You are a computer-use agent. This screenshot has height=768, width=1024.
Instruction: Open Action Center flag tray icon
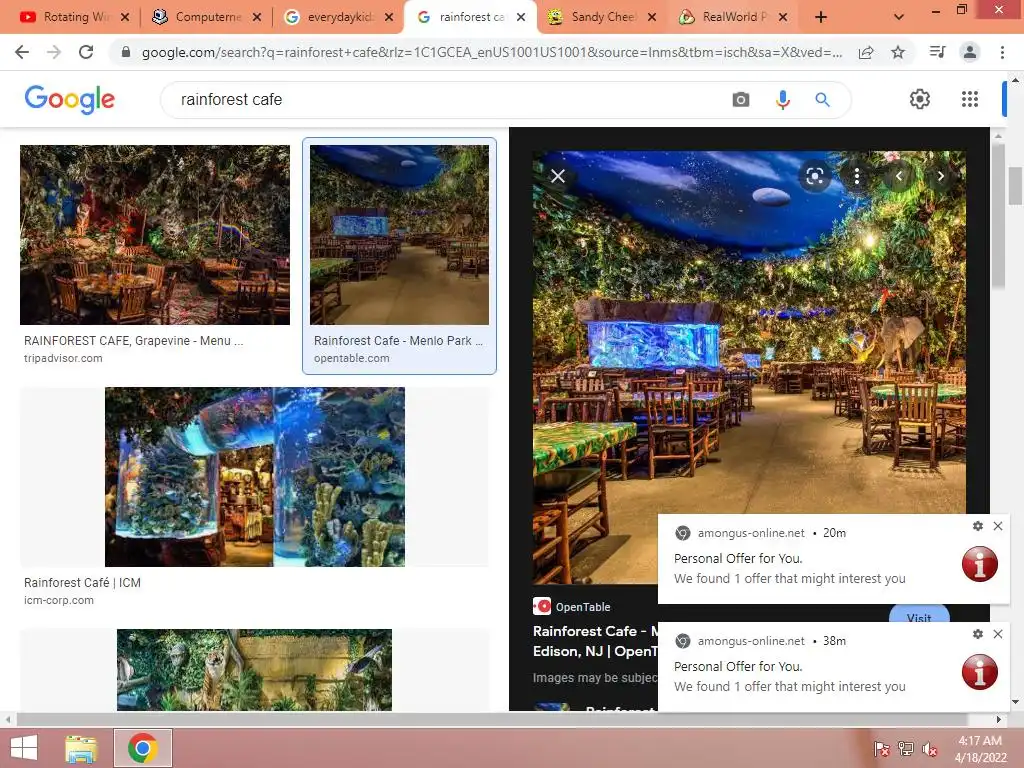882,749
